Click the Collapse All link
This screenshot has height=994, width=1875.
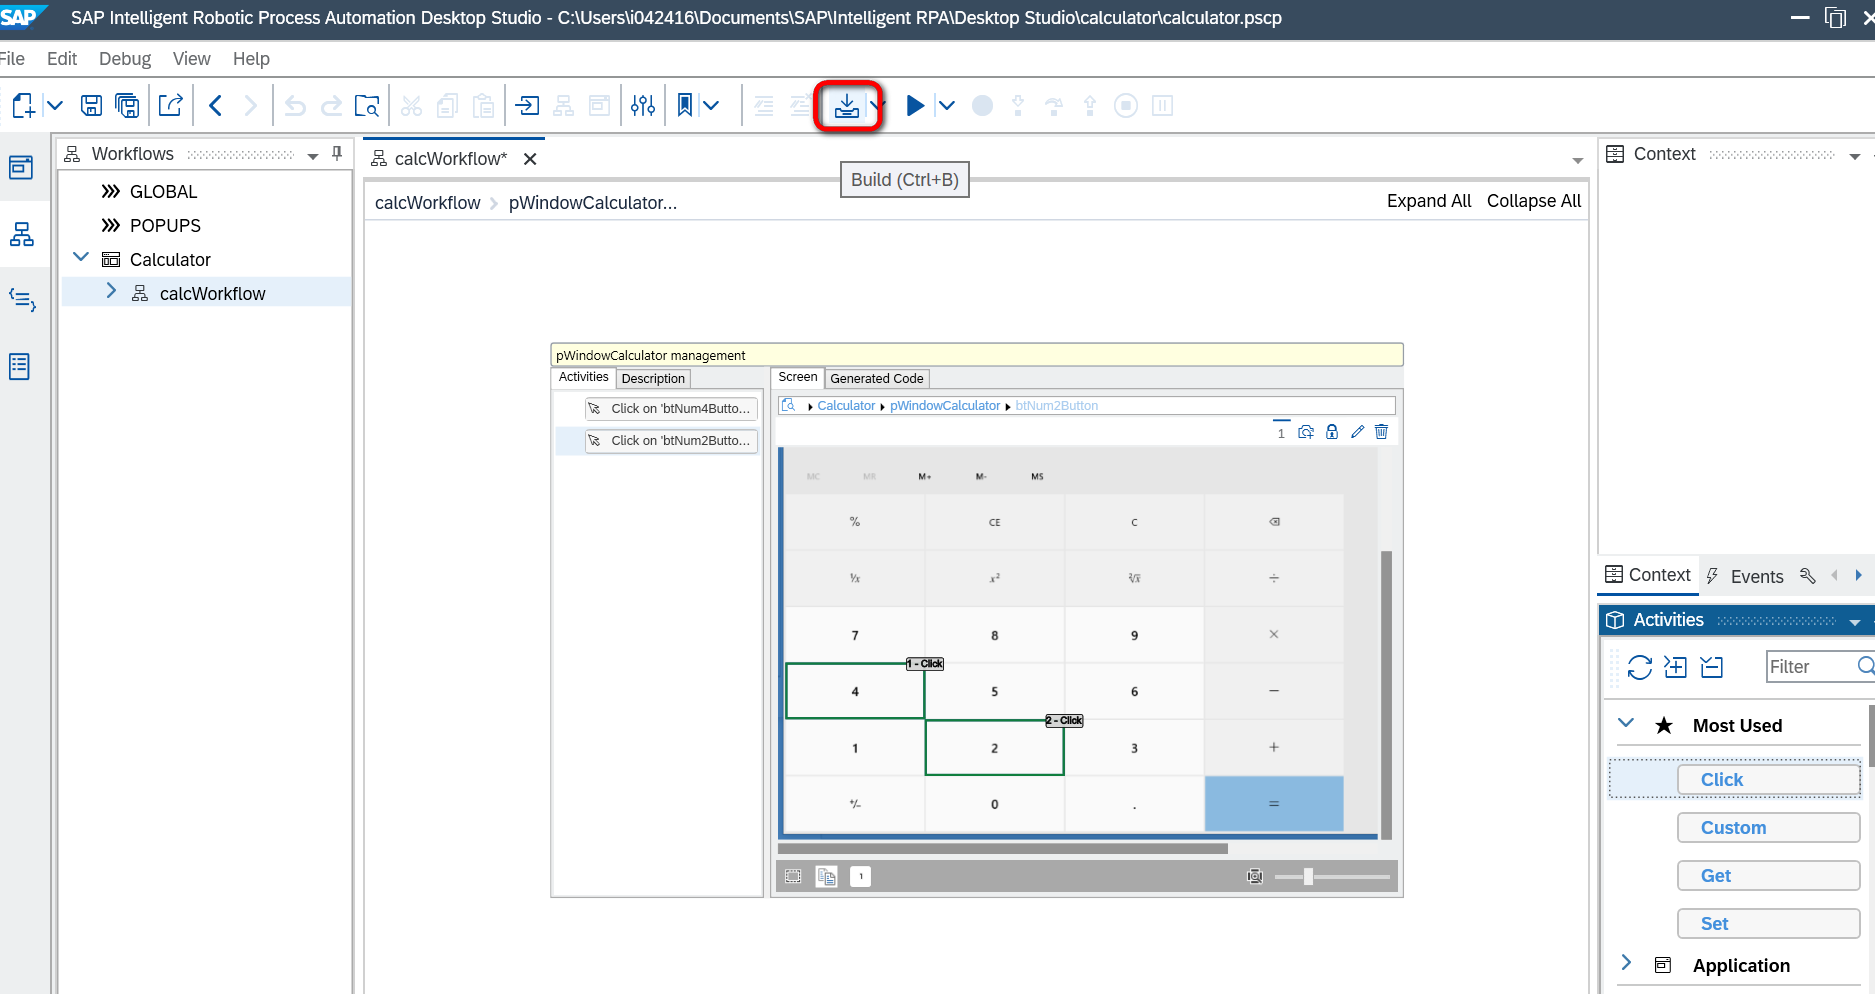tap(1533, 201)
